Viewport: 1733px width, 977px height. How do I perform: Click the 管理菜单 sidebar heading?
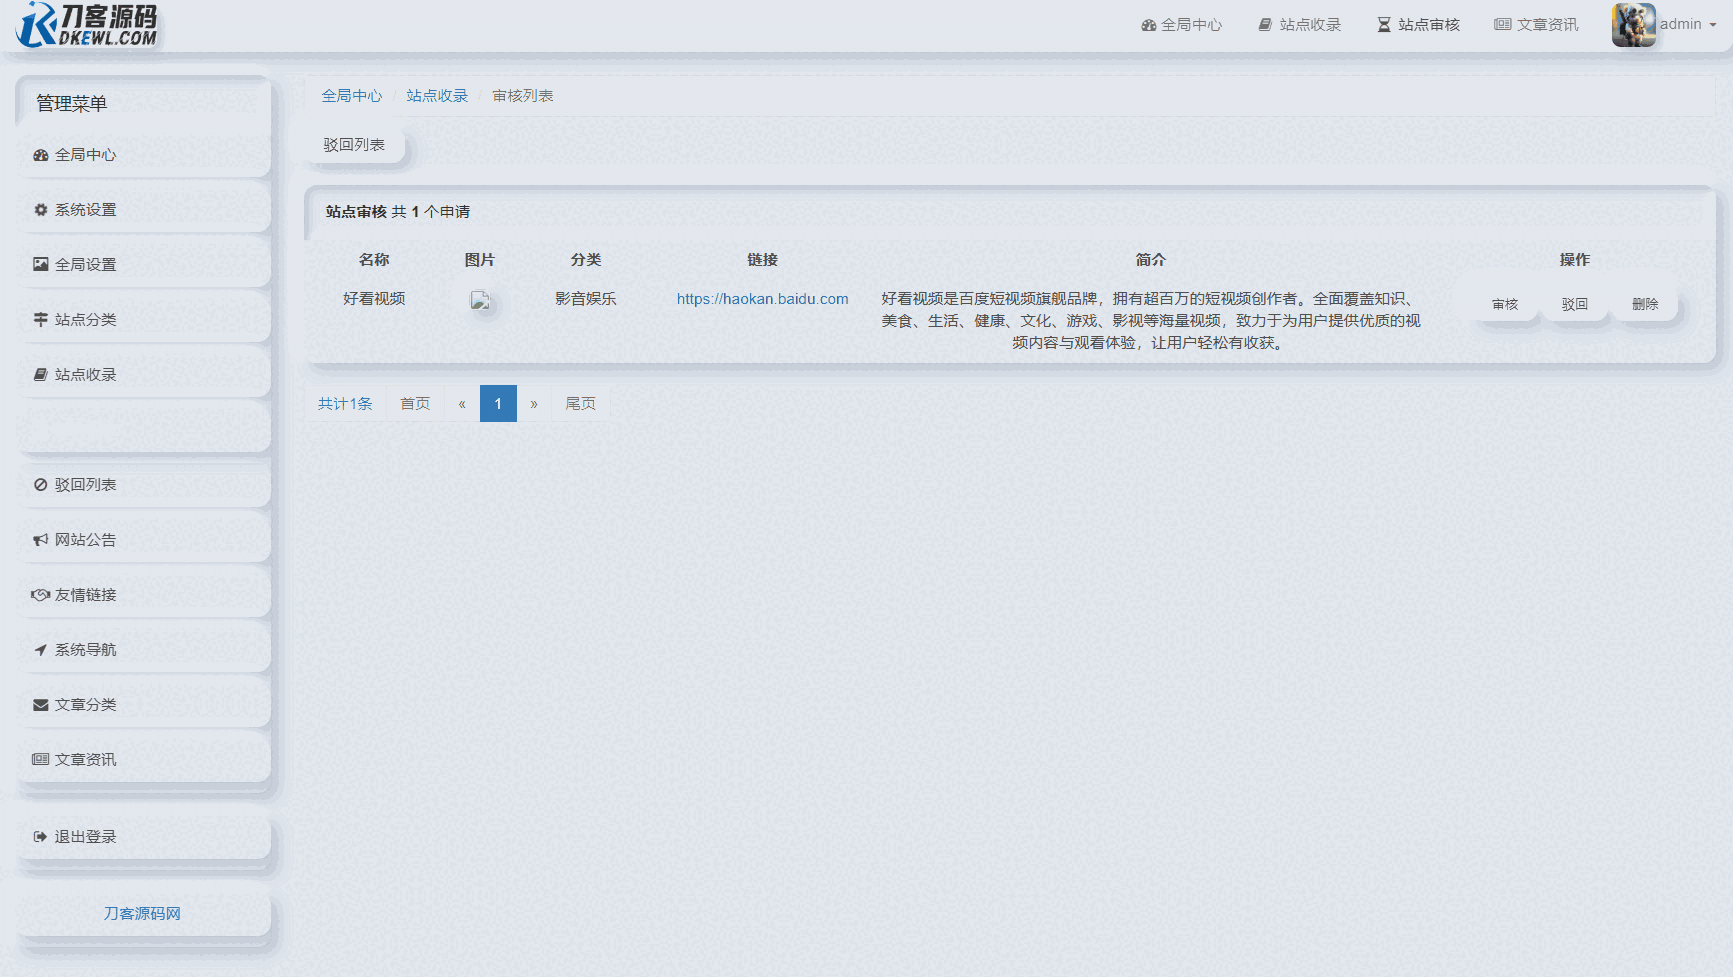click(72, 104)
